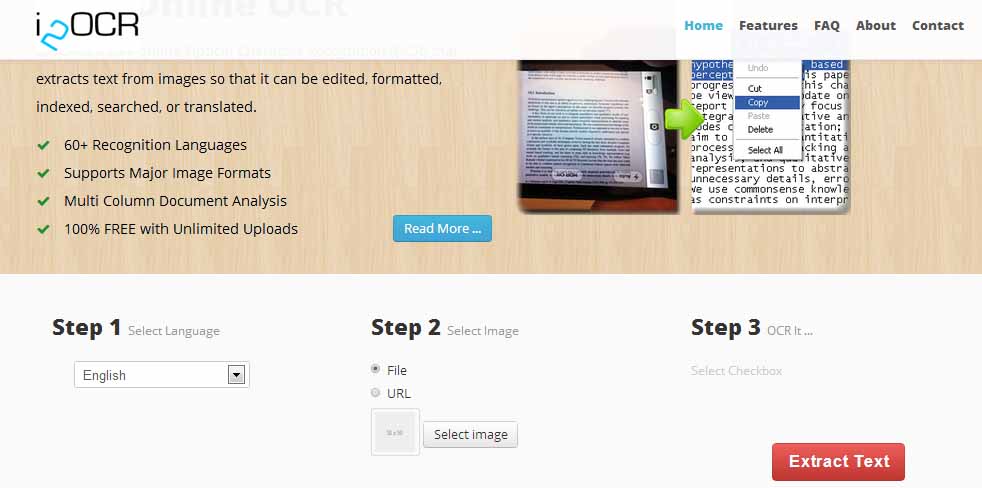This screenshot has width=982, height=488.
Task: Click the 'Select Language' subtitle
Action: (174, 331)
